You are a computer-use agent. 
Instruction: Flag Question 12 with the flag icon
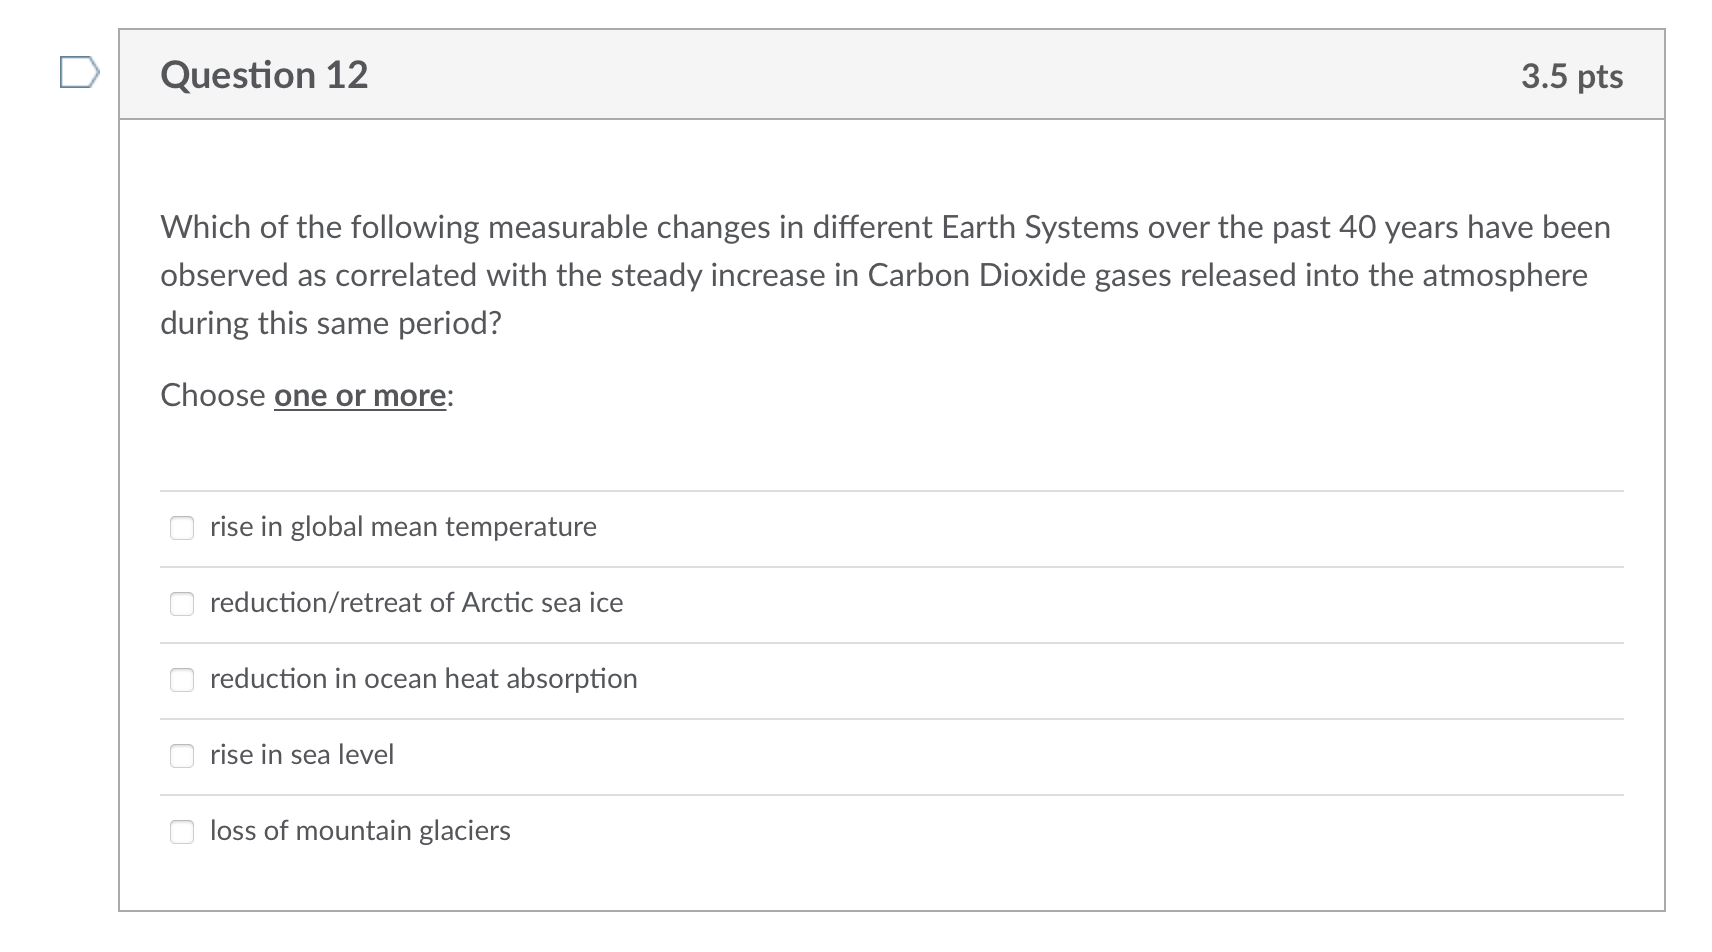pyautogui.click(x=80, y=73)
